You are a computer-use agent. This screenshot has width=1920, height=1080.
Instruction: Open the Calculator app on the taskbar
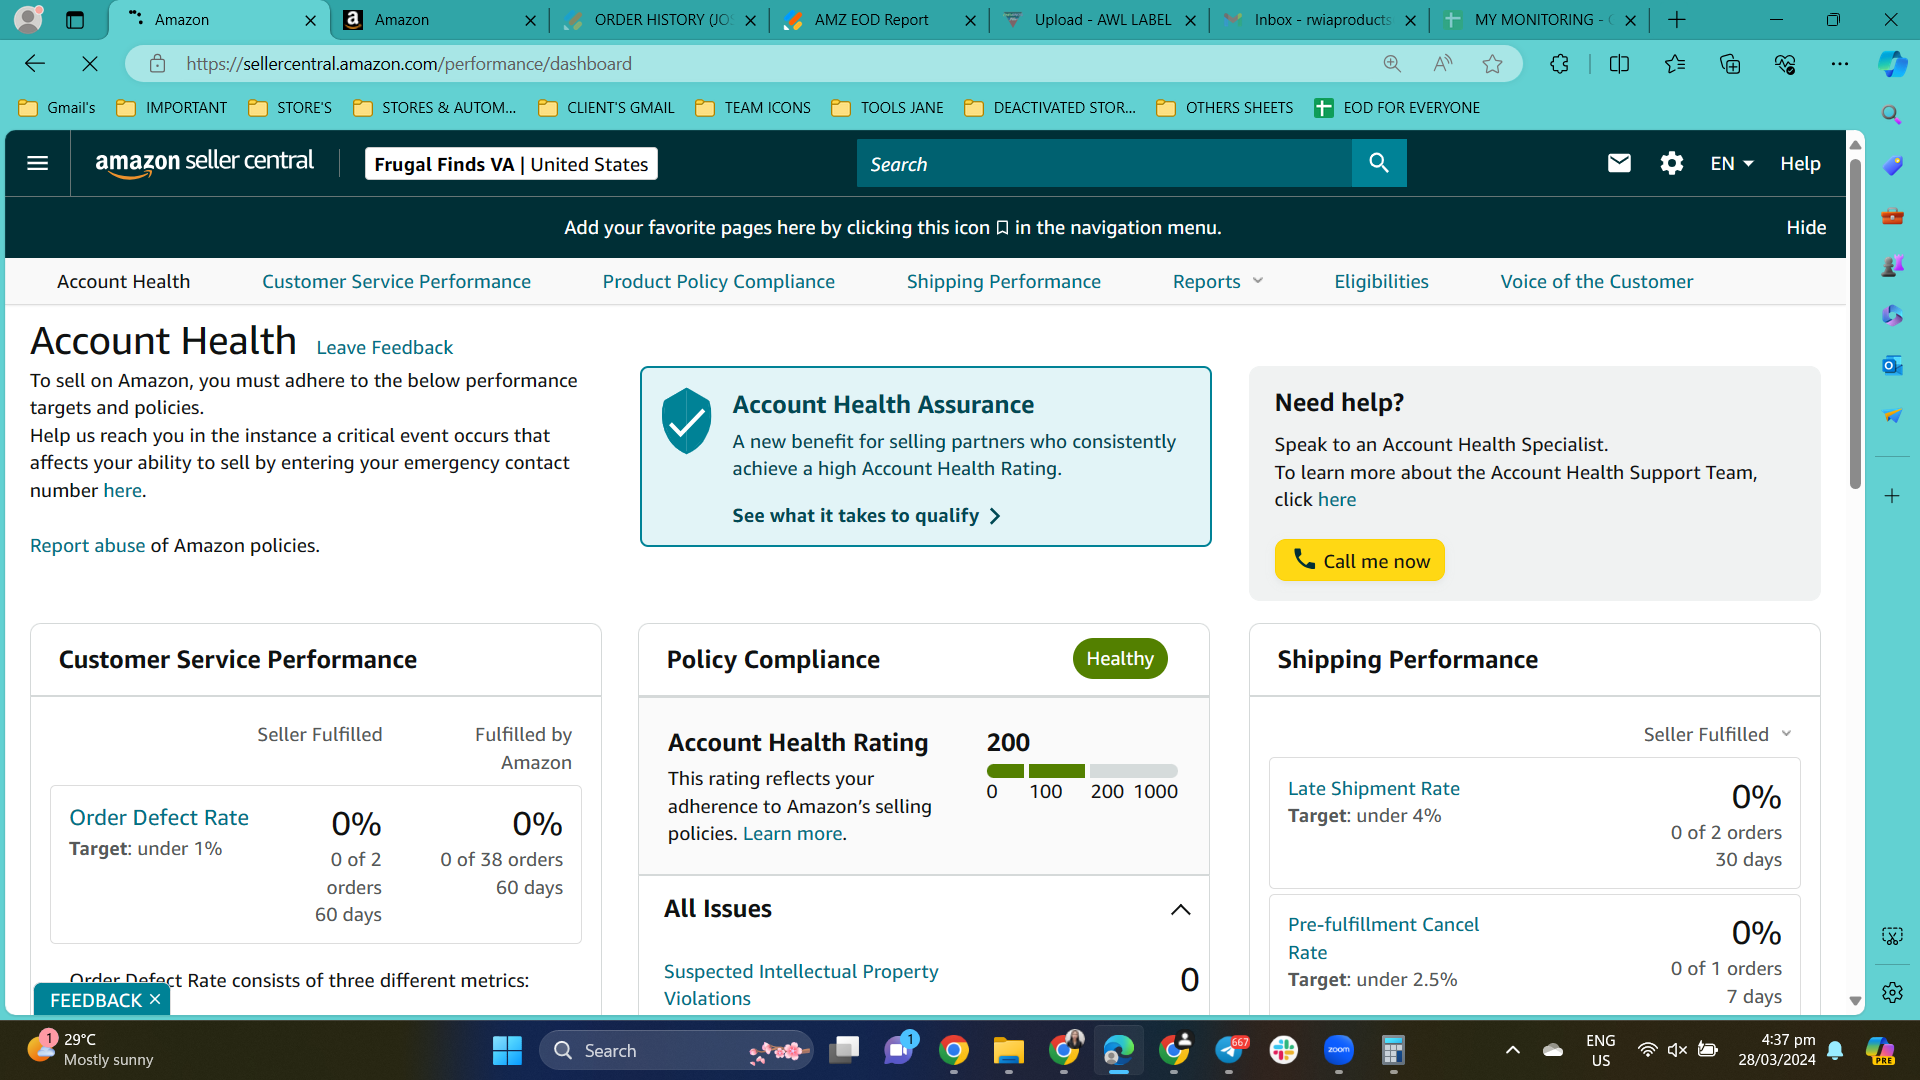(x=1393, y=1050)
